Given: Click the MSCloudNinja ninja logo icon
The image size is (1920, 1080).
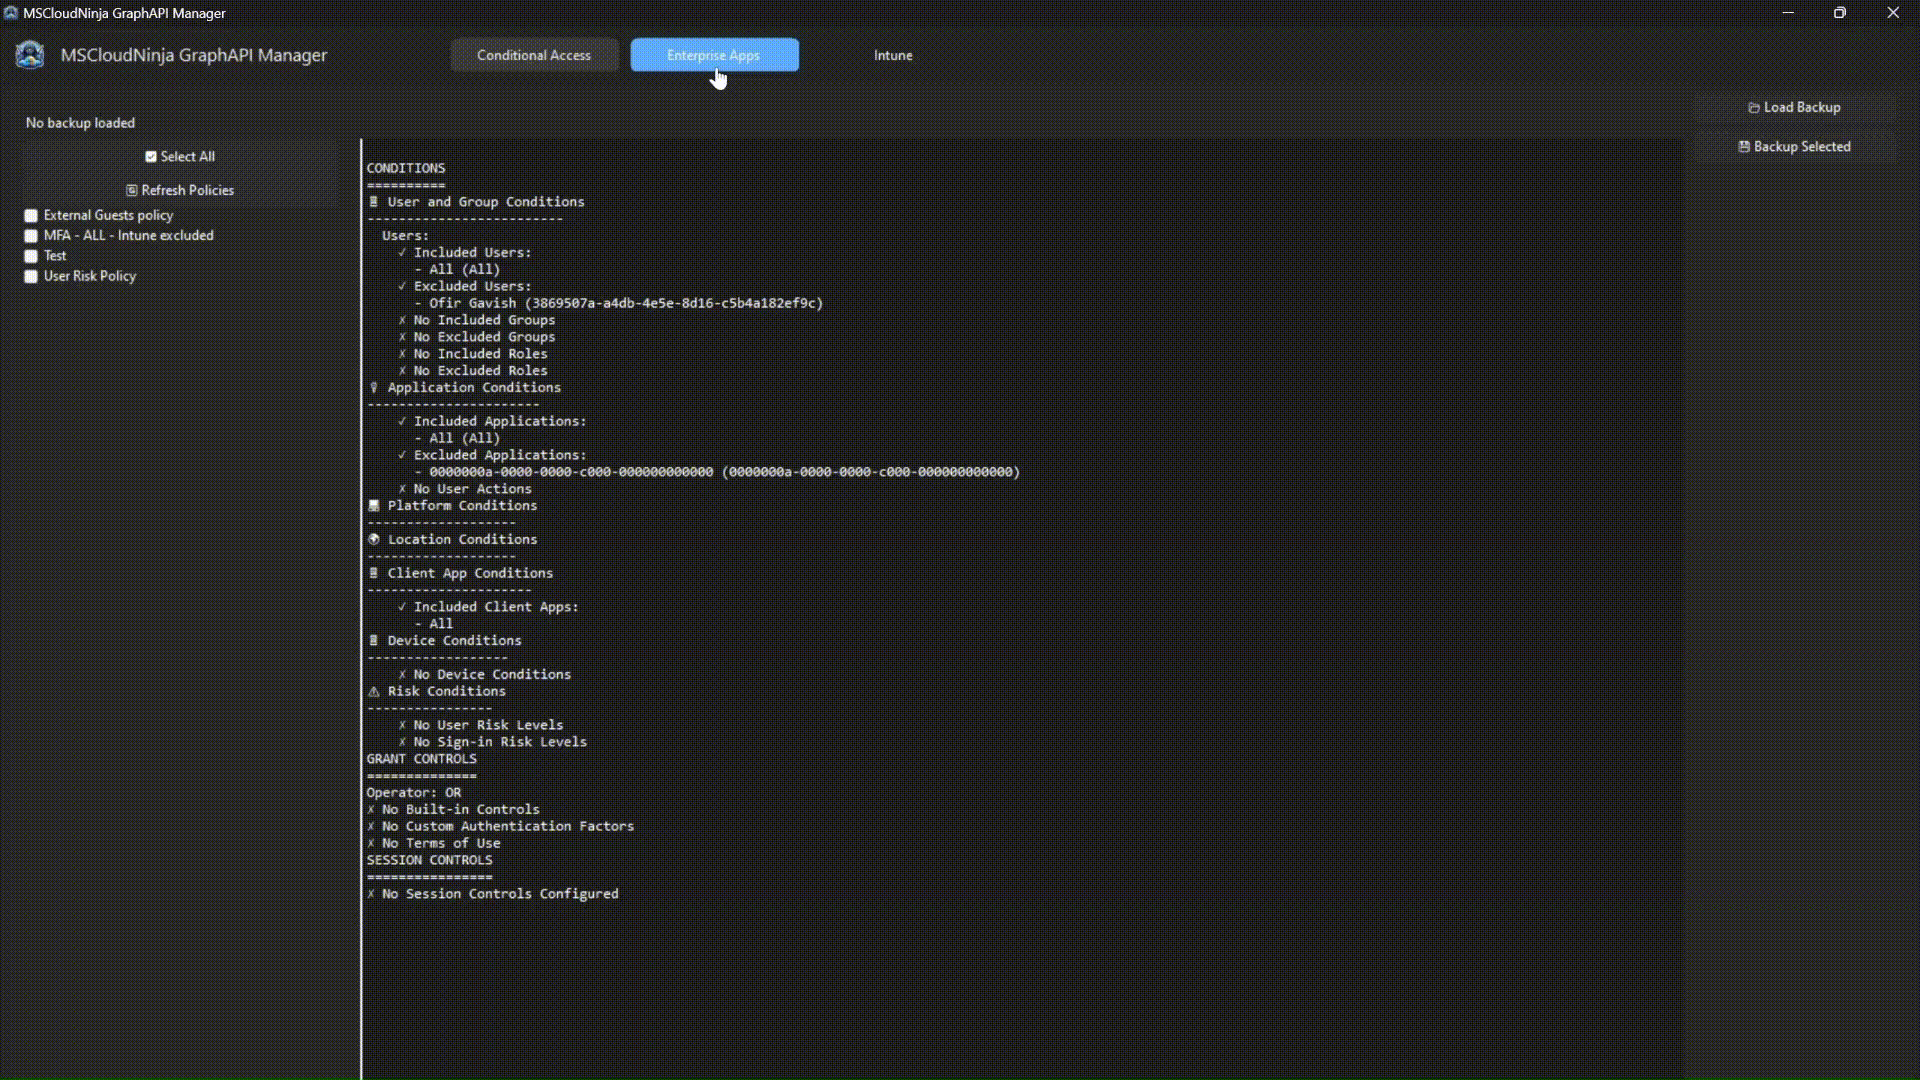Looking at the screenshot, I should pyautogui.click(x=30, y=55).
